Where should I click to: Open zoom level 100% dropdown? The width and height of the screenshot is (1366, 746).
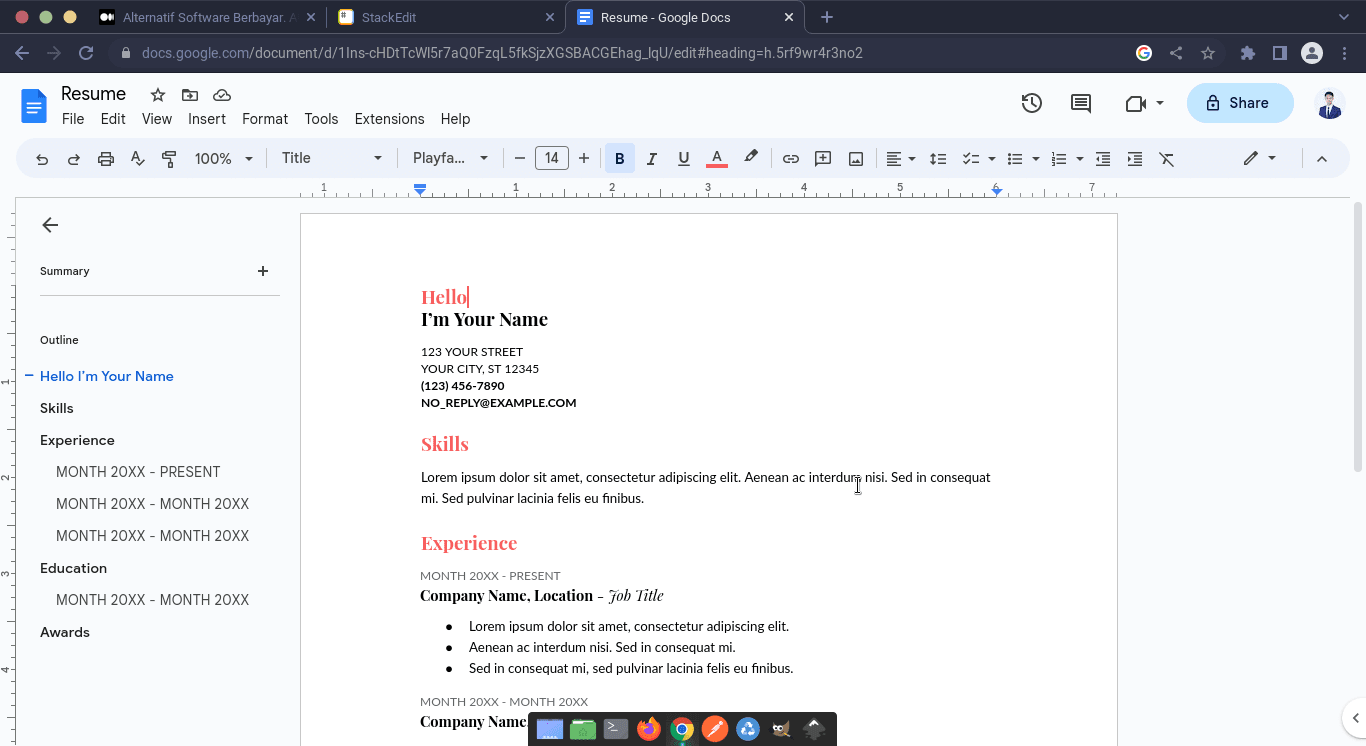click(224, 159)
